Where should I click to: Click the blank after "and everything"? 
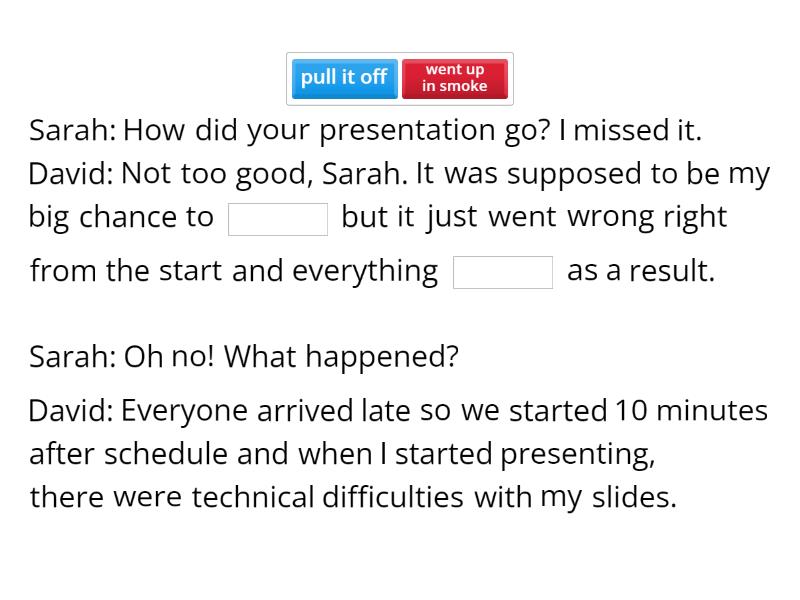coord(503,272)
